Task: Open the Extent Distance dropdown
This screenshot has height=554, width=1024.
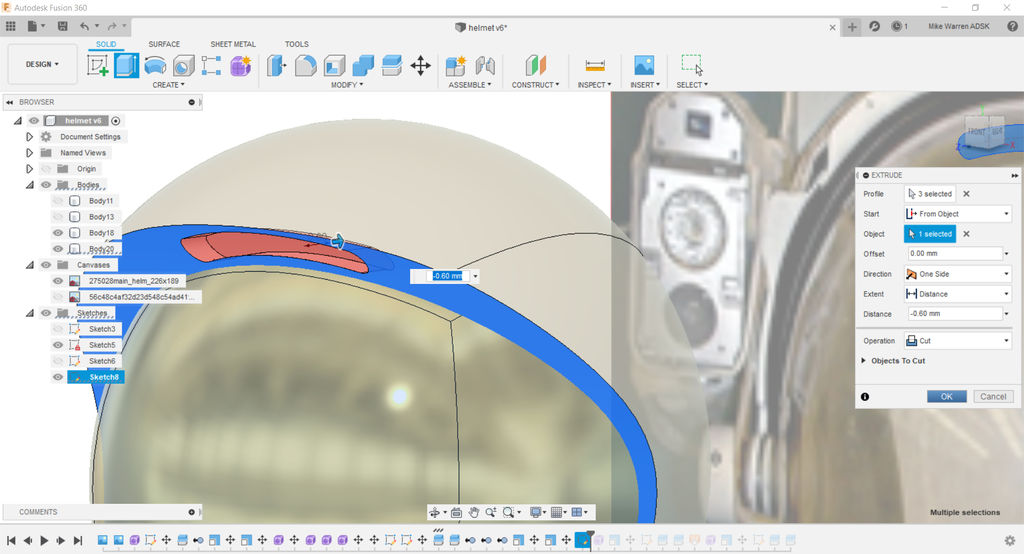Action: pyautogui.click(x=957, y=294)
